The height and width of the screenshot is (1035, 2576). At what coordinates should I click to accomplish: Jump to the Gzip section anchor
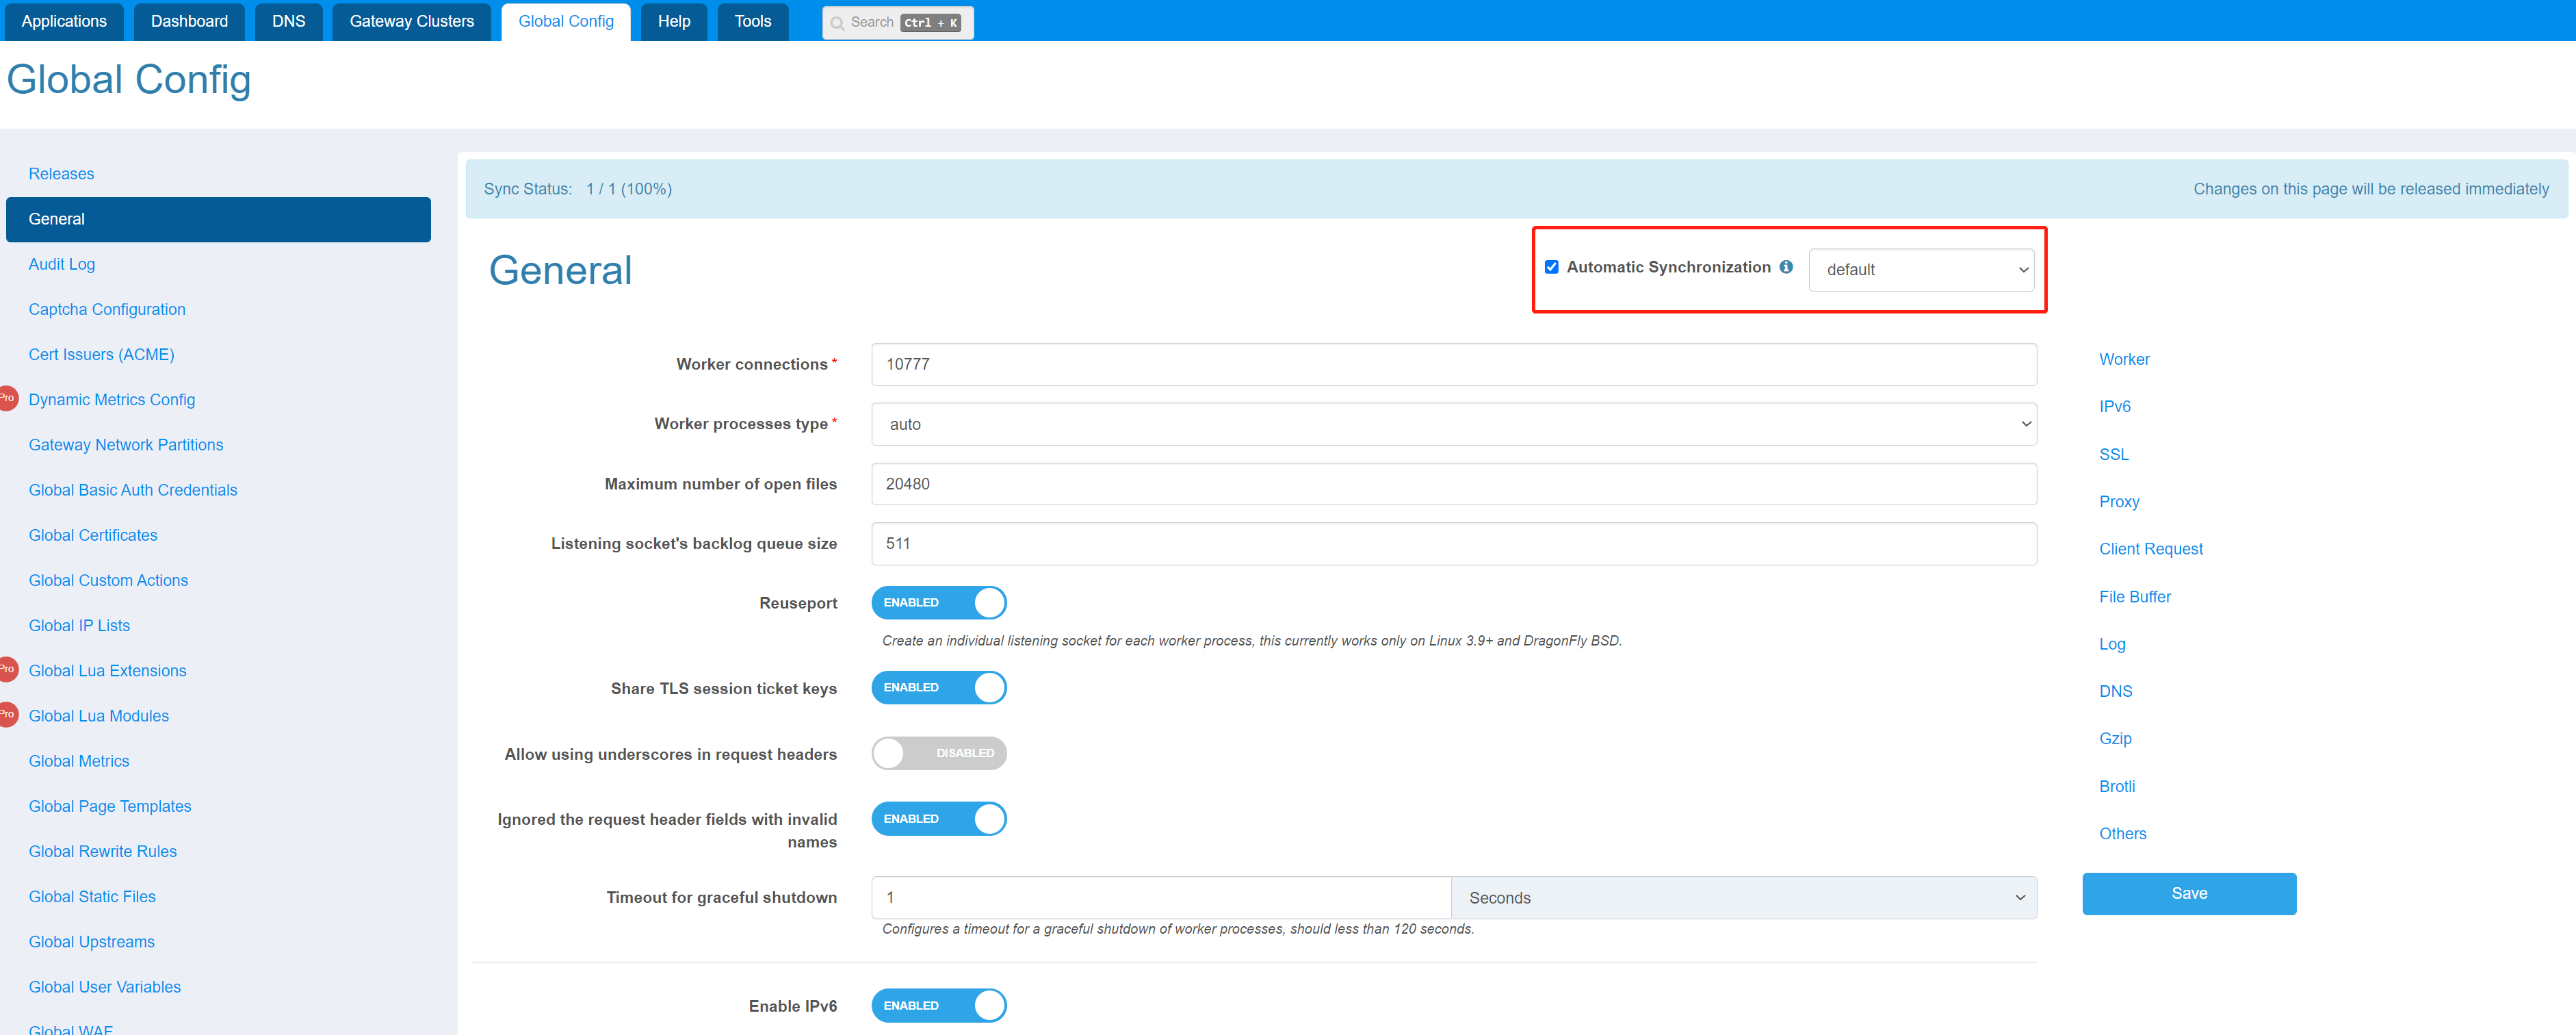click(2115, 738)
